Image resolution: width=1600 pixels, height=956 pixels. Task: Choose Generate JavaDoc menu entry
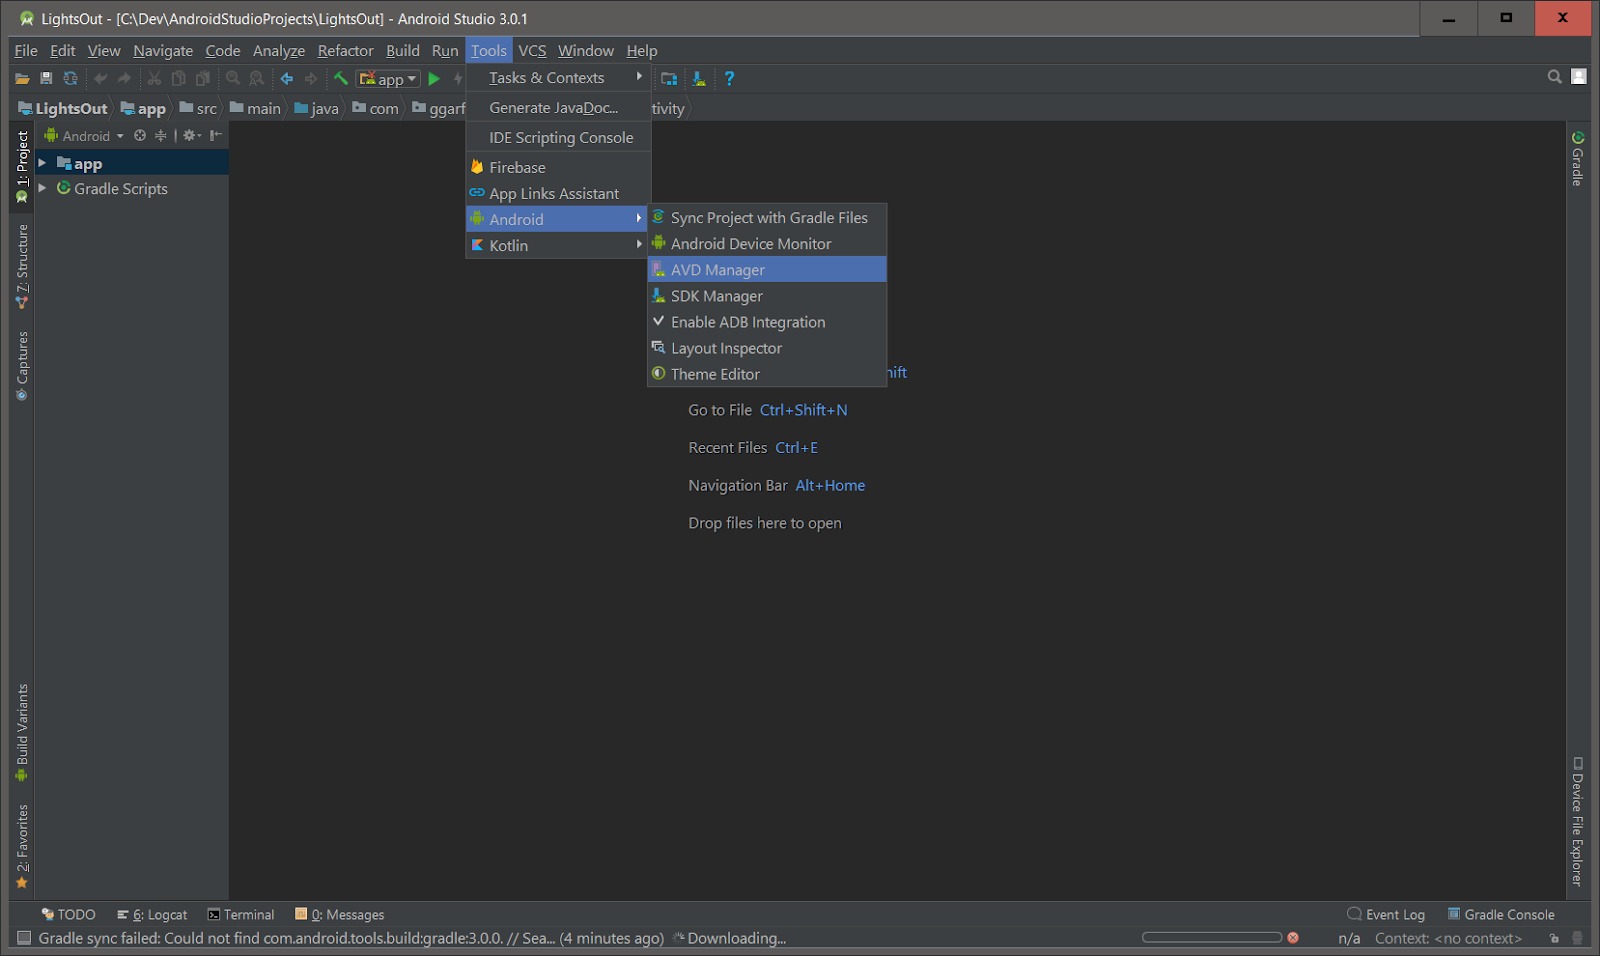(x=558, y=107)
